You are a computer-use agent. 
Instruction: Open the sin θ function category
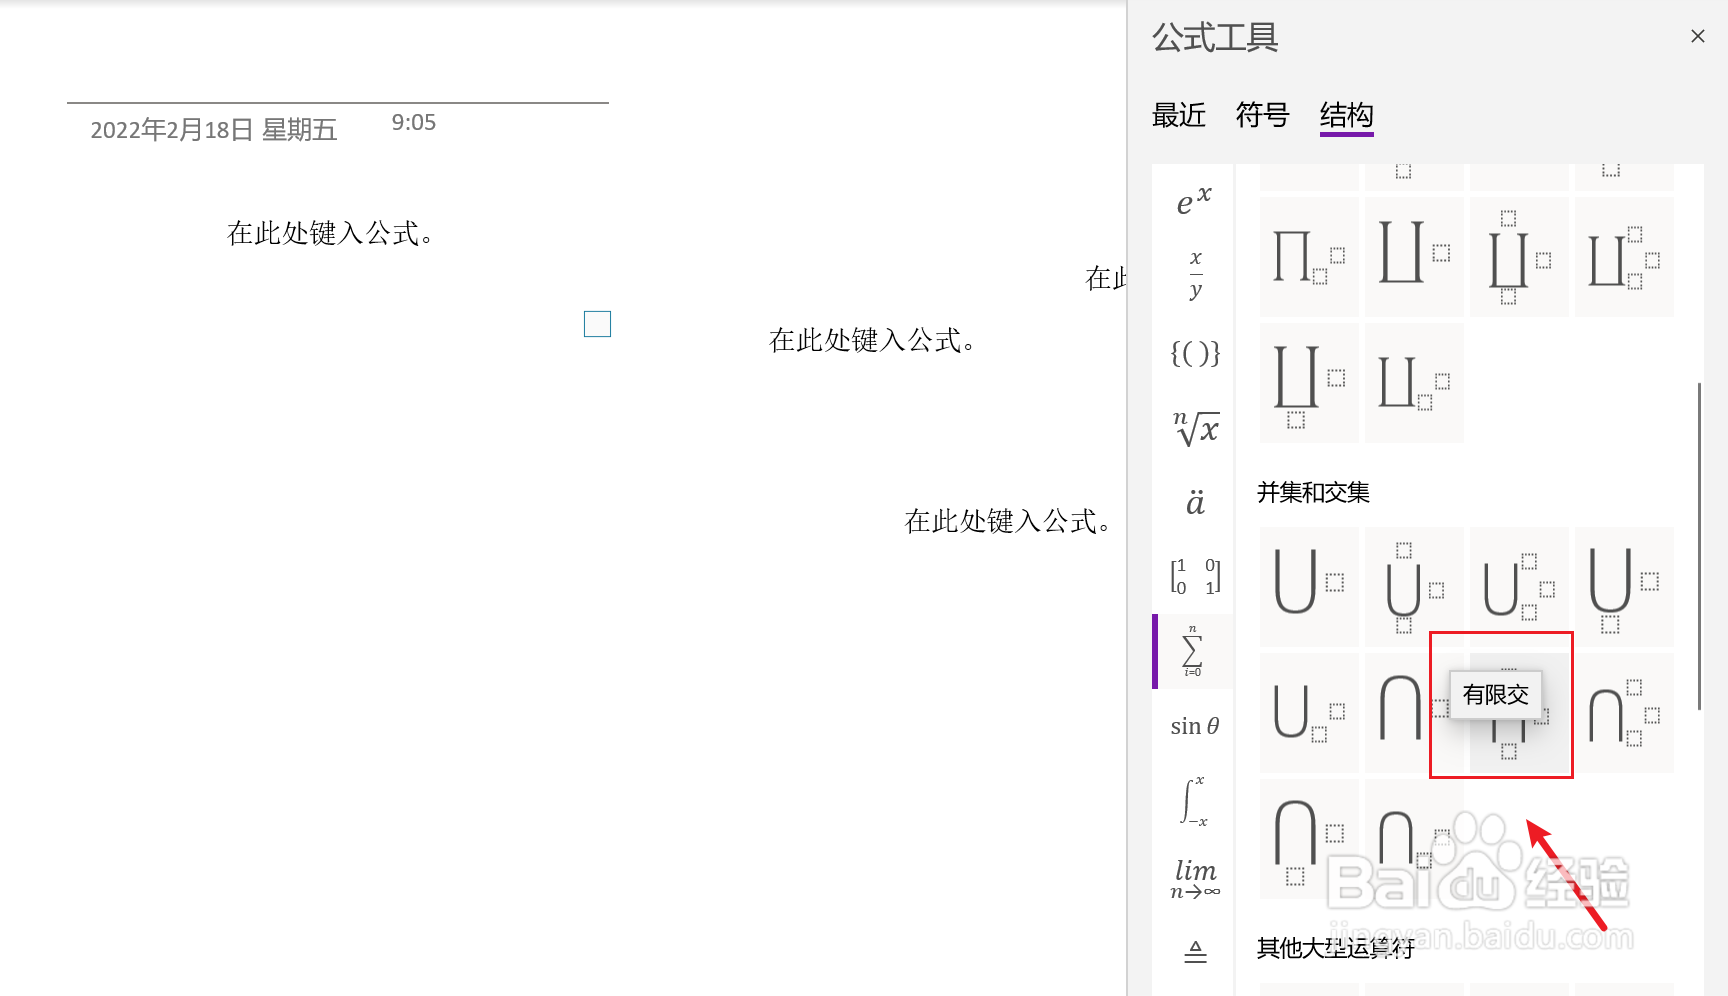tap(1194, 726)
